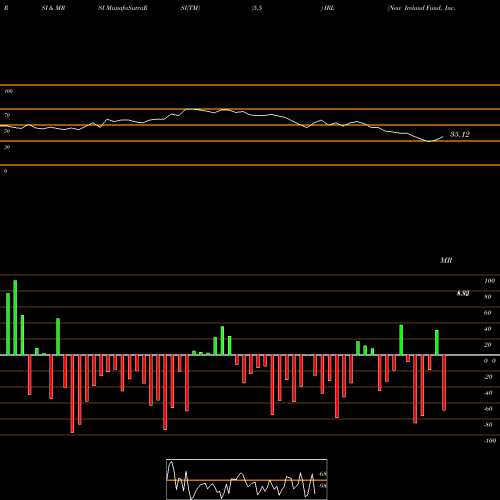Click the MR axis label -20

pyautogui.click(x=488, y=377)
